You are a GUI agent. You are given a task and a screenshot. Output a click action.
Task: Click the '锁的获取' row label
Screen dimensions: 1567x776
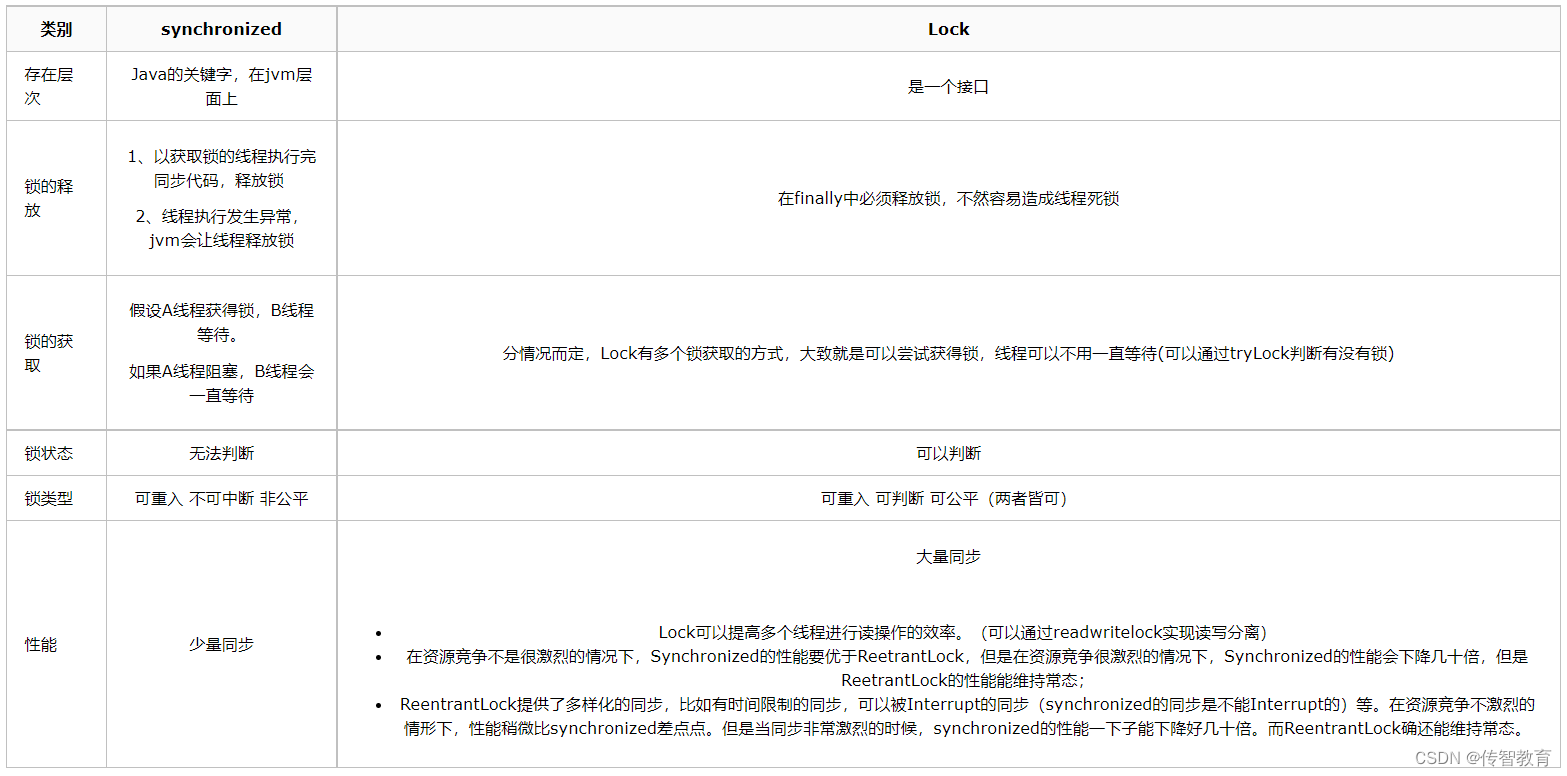coord(49,353)
